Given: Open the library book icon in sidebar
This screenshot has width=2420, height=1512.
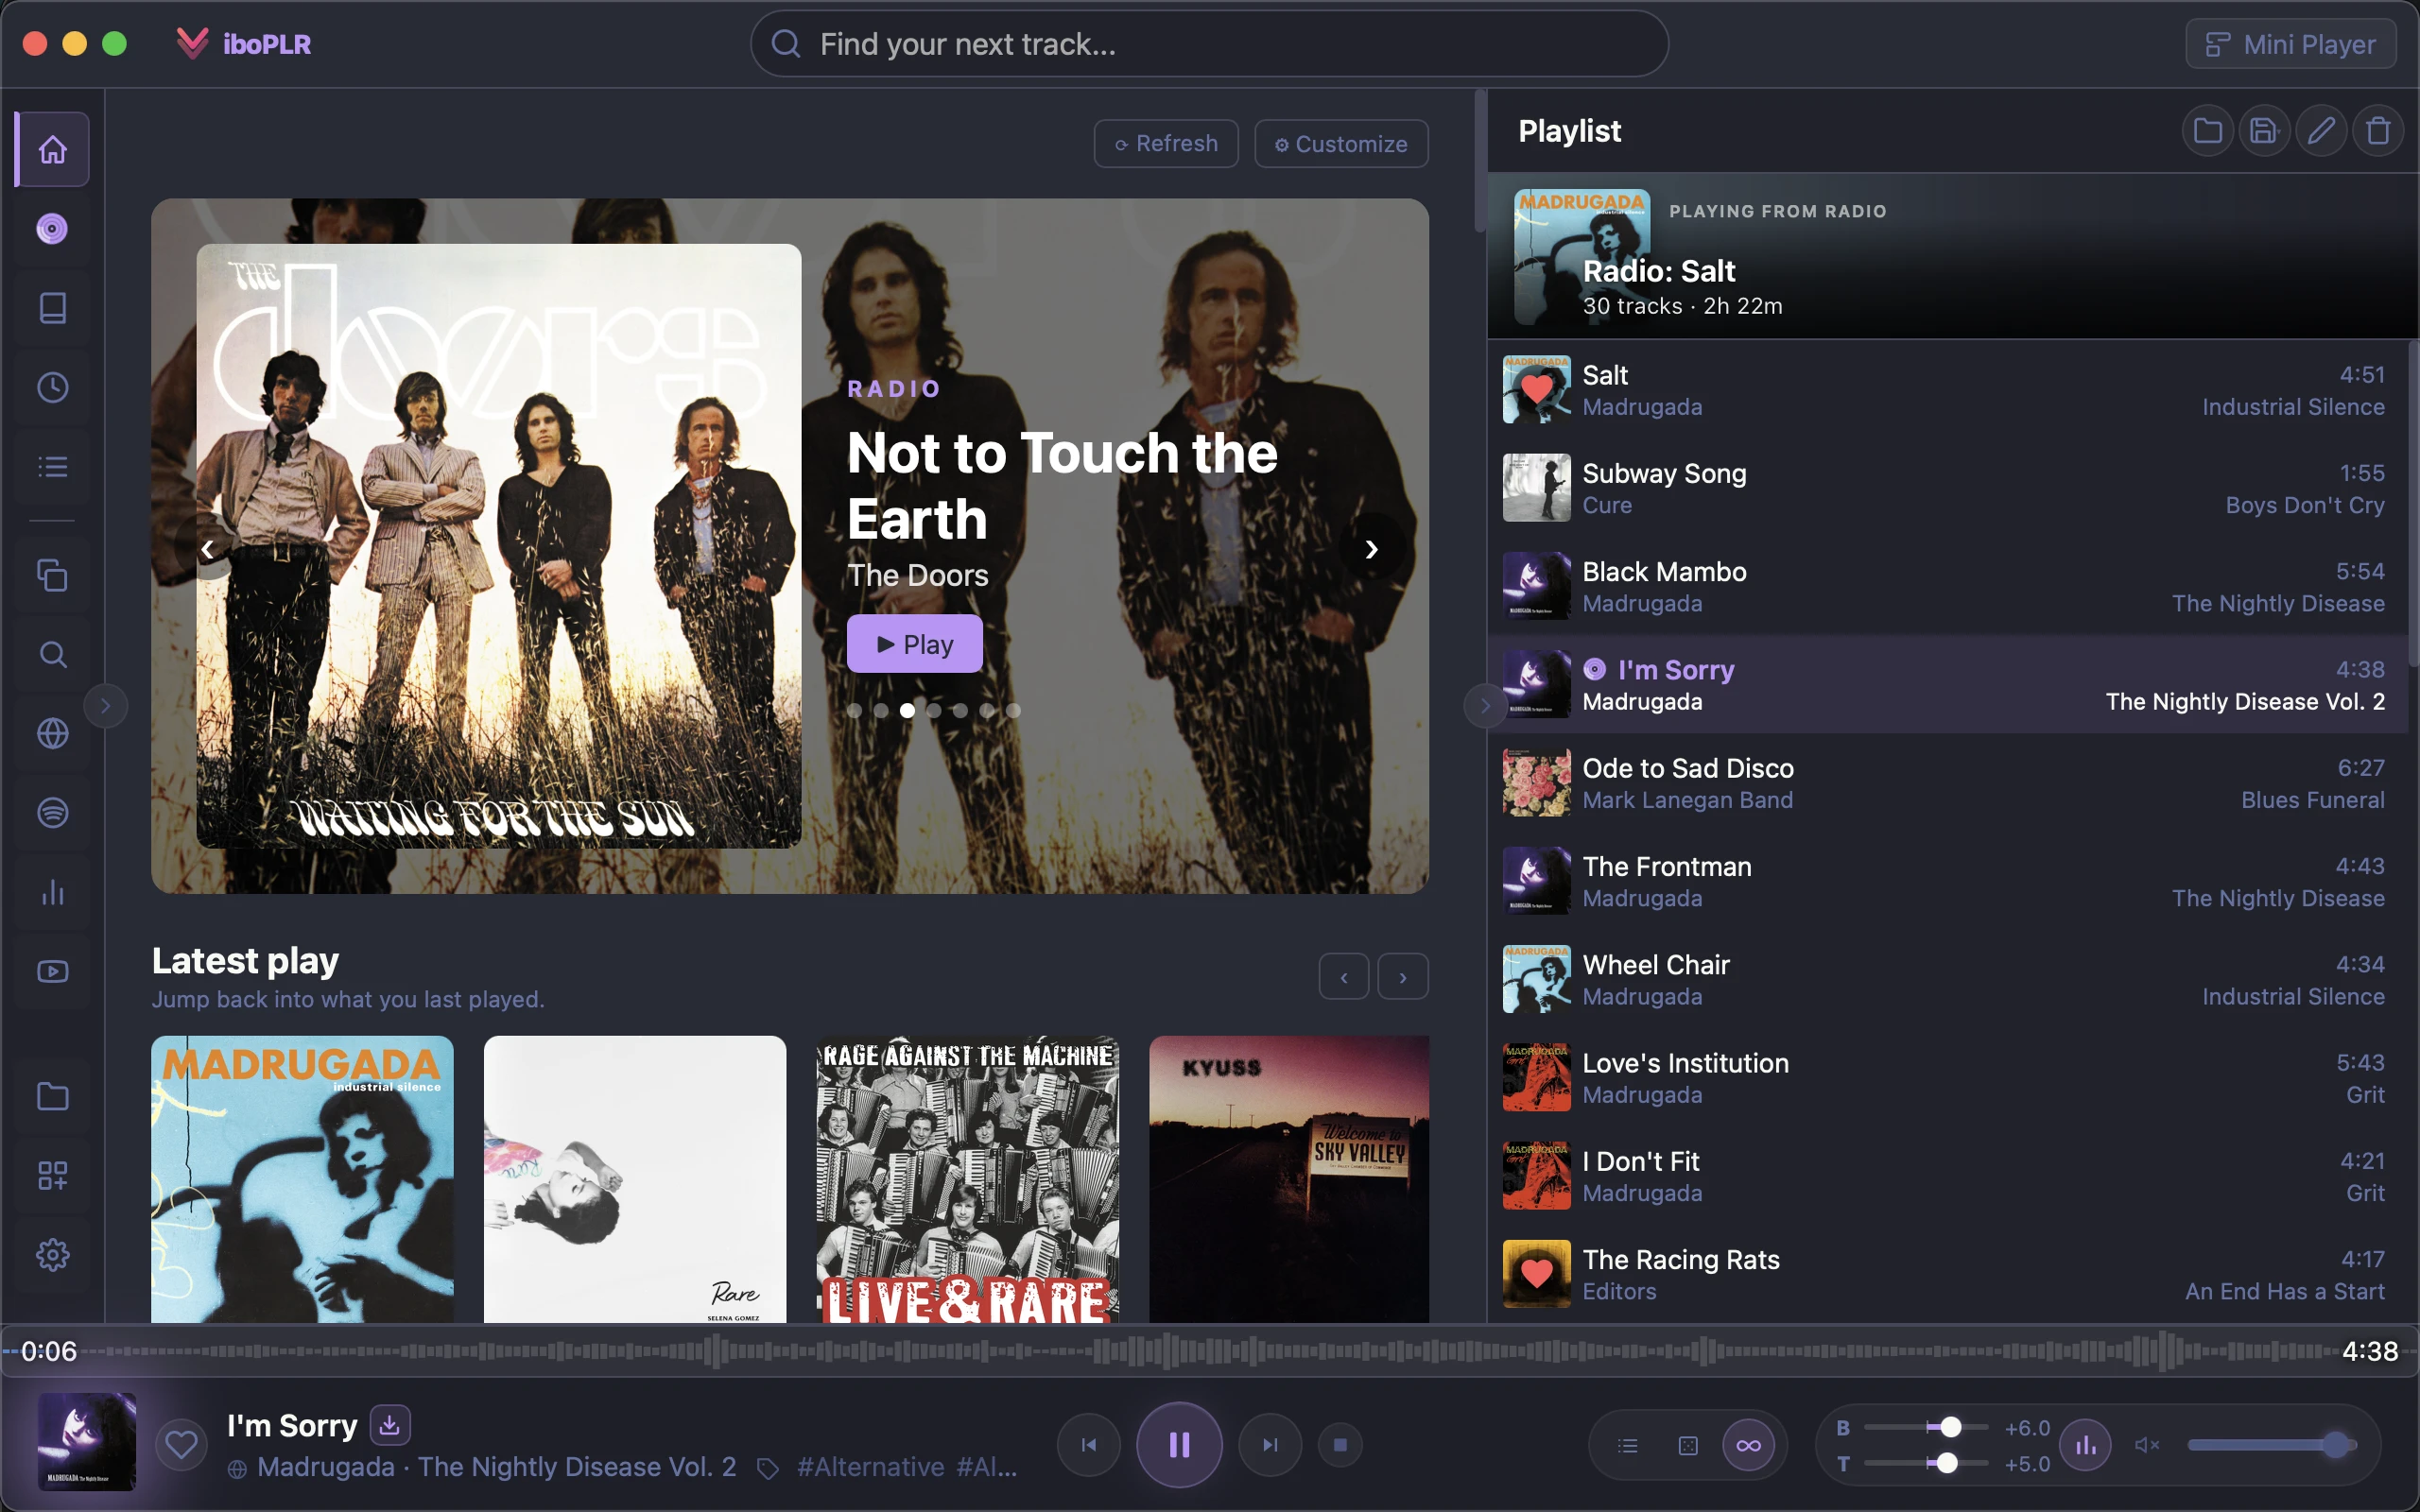Looking at the screenshot, I should pos(53,308).
